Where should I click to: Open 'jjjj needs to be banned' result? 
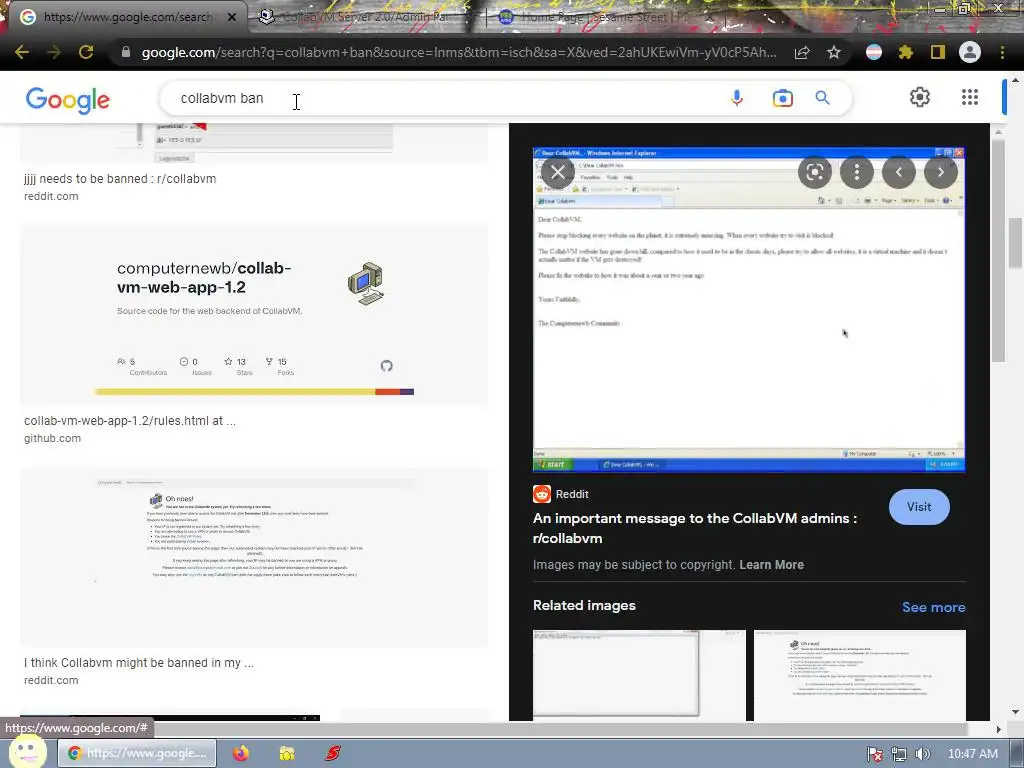pyautogui.click(x=120, y=178)
